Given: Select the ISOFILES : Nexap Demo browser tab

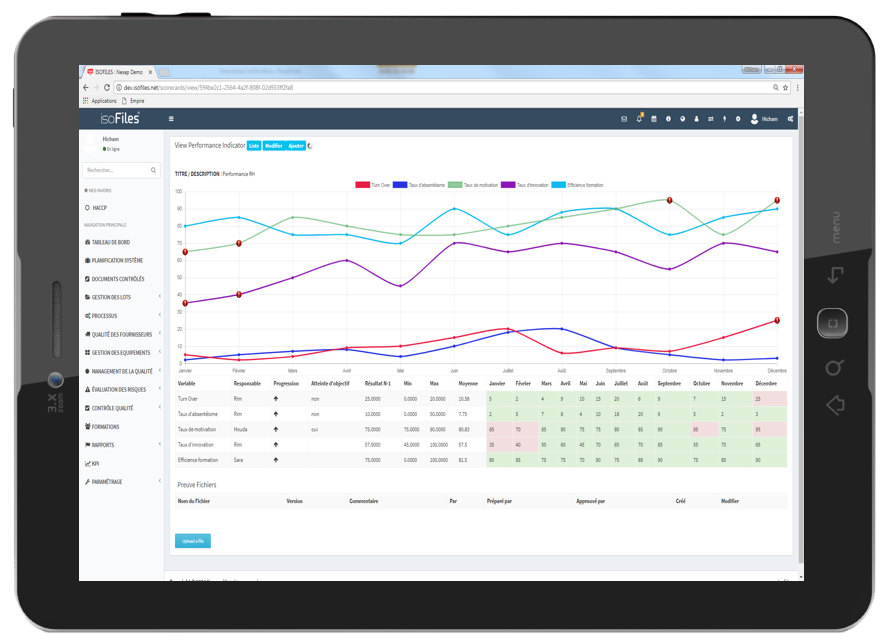Looking at the screenshot, I should (x=119, y=72).
